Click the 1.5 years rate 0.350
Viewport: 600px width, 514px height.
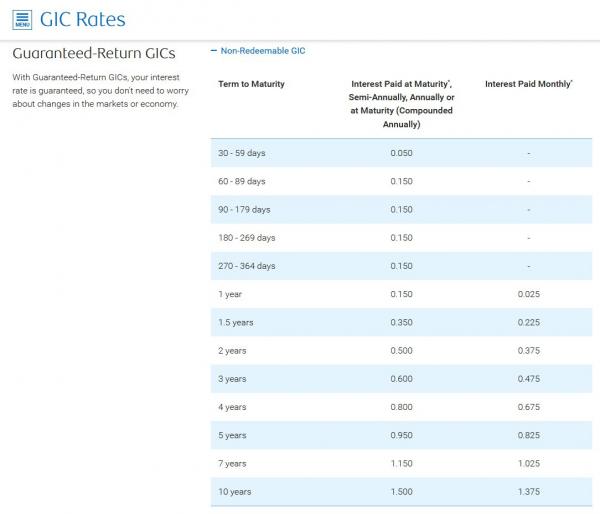[x=401, y=323]
